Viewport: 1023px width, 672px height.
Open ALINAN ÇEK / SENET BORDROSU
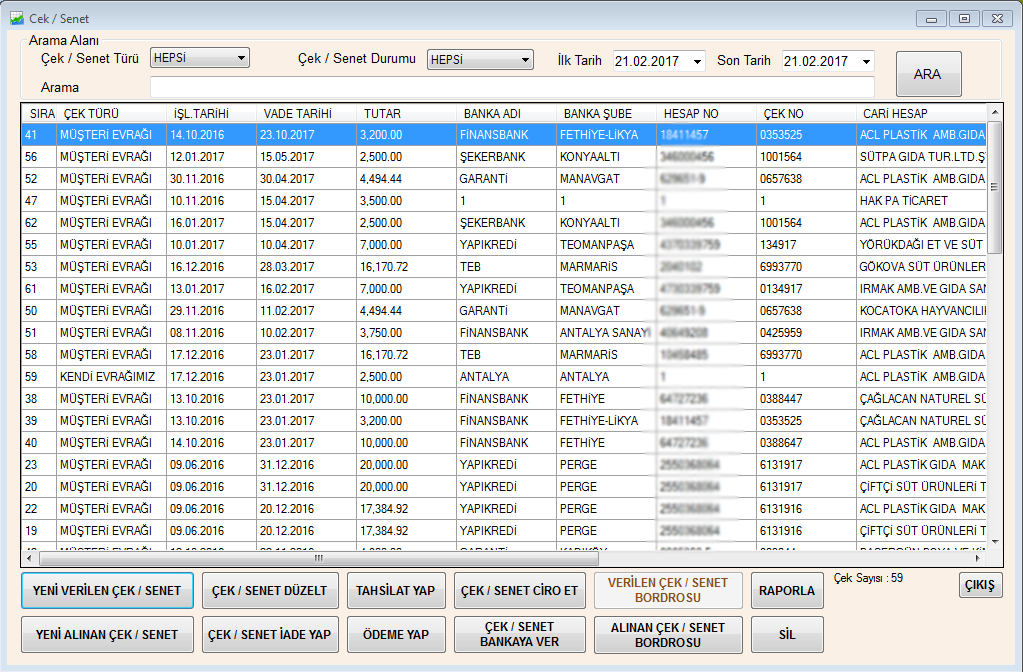[x=668, y=634]
